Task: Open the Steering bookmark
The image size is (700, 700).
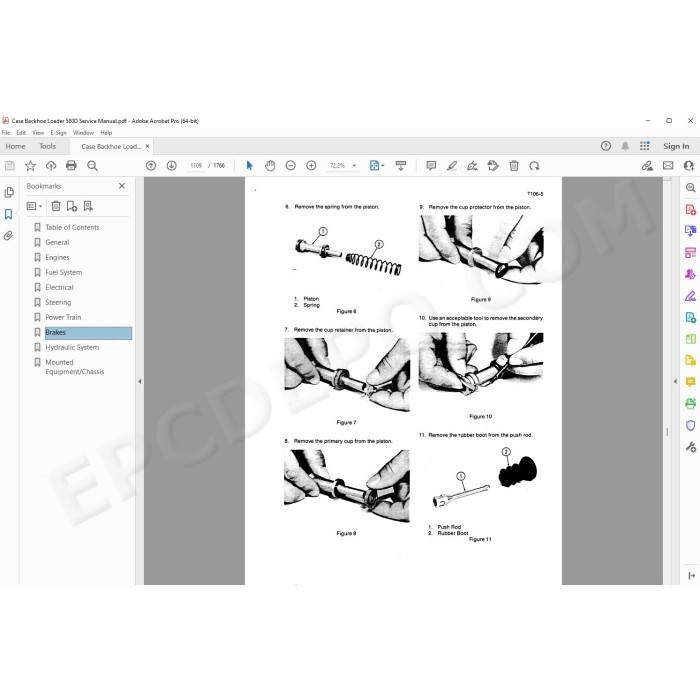Action: point(58,302)
